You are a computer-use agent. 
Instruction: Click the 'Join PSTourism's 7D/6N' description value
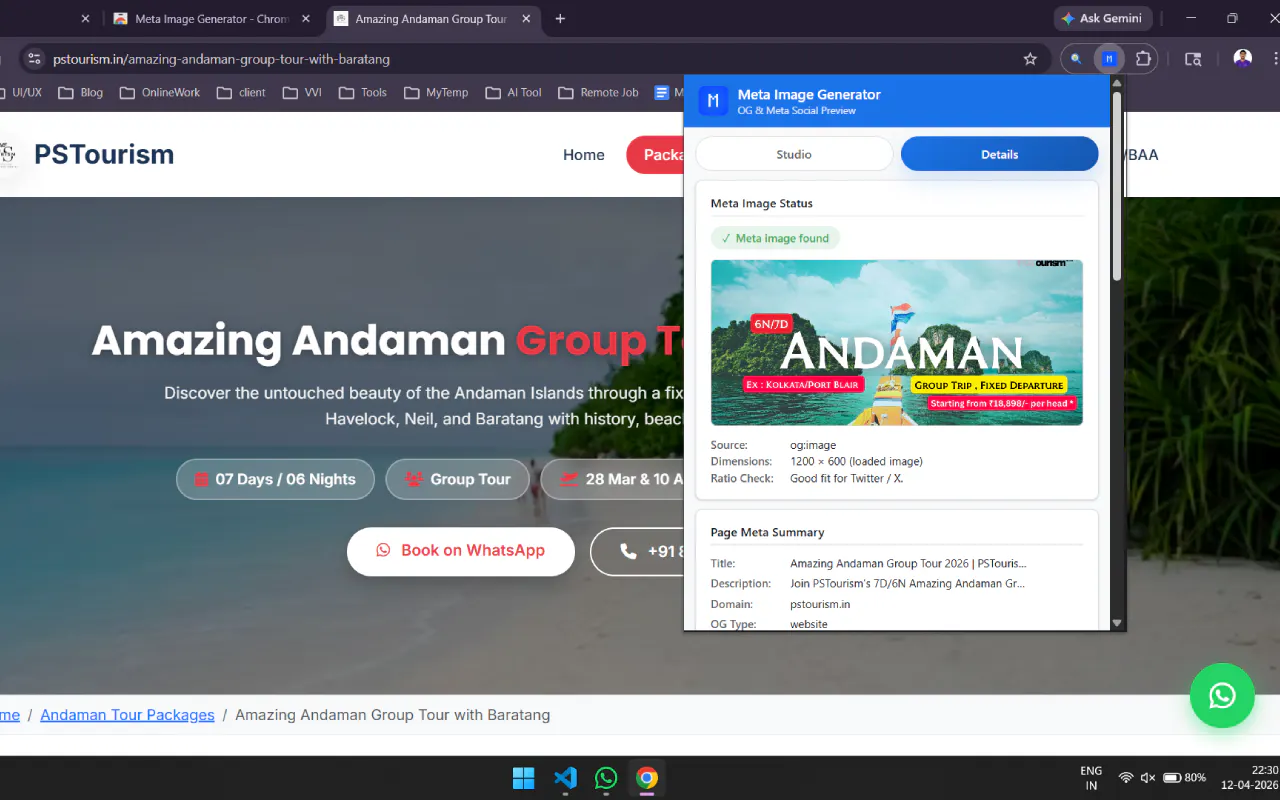[x=907, y=584]
